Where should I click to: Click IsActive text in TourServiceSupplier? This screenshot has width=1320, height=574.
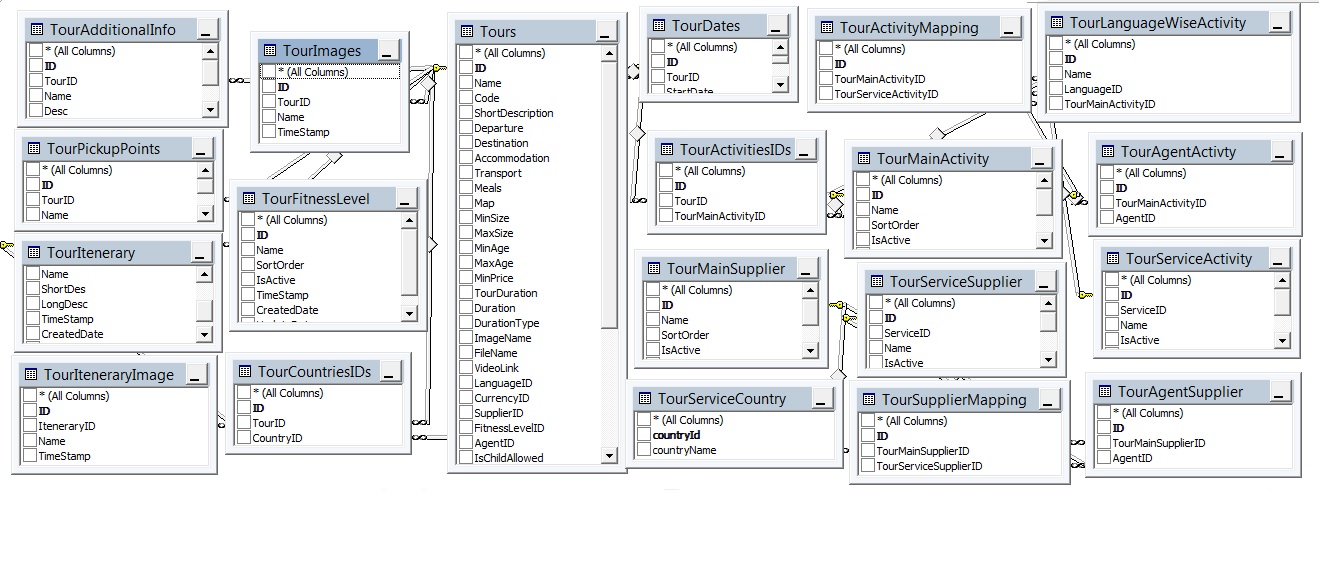tap(903, 363)
